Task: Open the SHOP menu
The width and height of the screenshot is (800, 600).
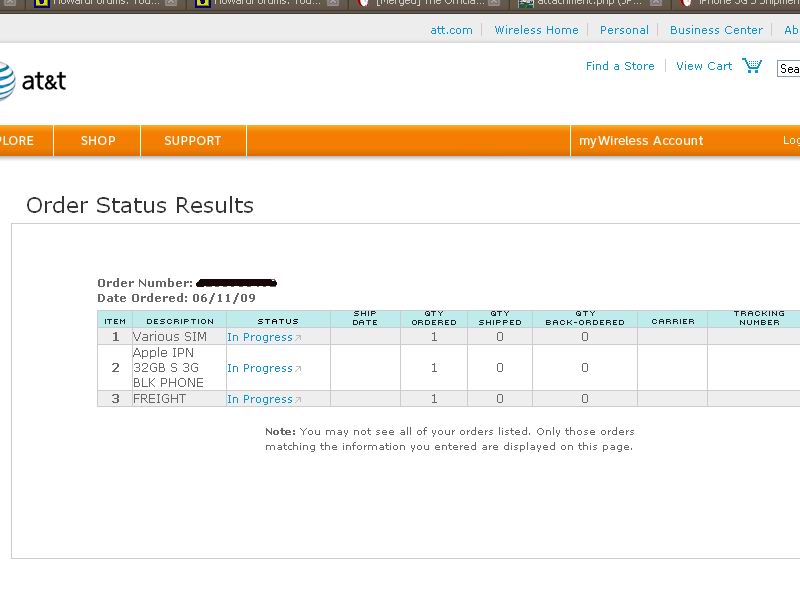Action: coord(97,141)
